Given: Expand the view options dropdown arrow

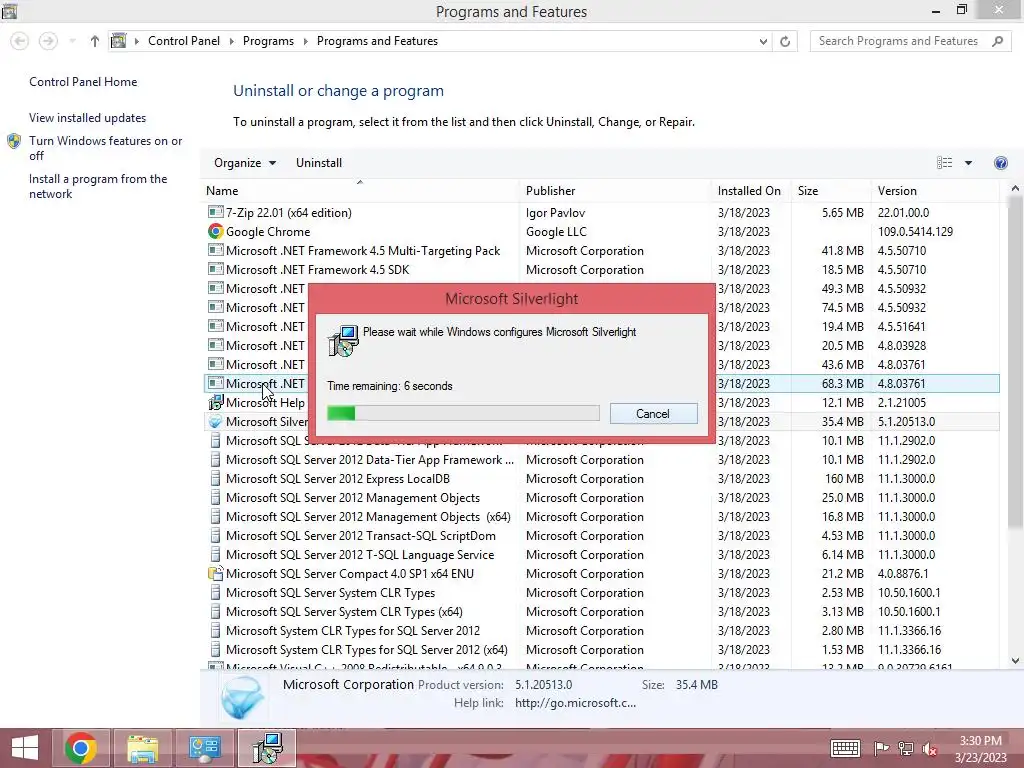Looking at the screenshot, I should point(968,163).
